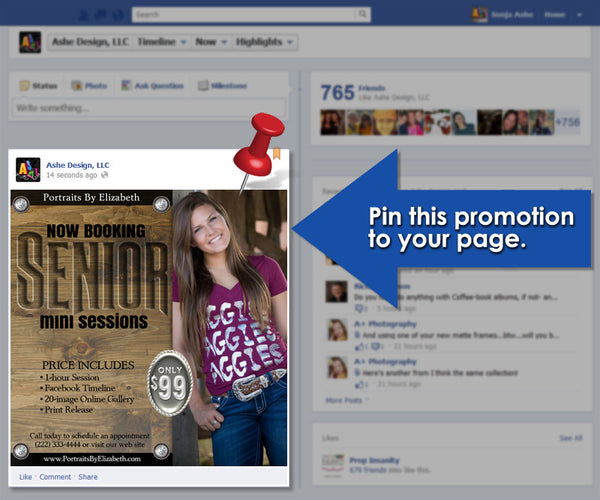This screenshot has height=500, width=600.
Task: Expand the Timeline dropdown
Action: pyautogui.click(x=161, y=42)
